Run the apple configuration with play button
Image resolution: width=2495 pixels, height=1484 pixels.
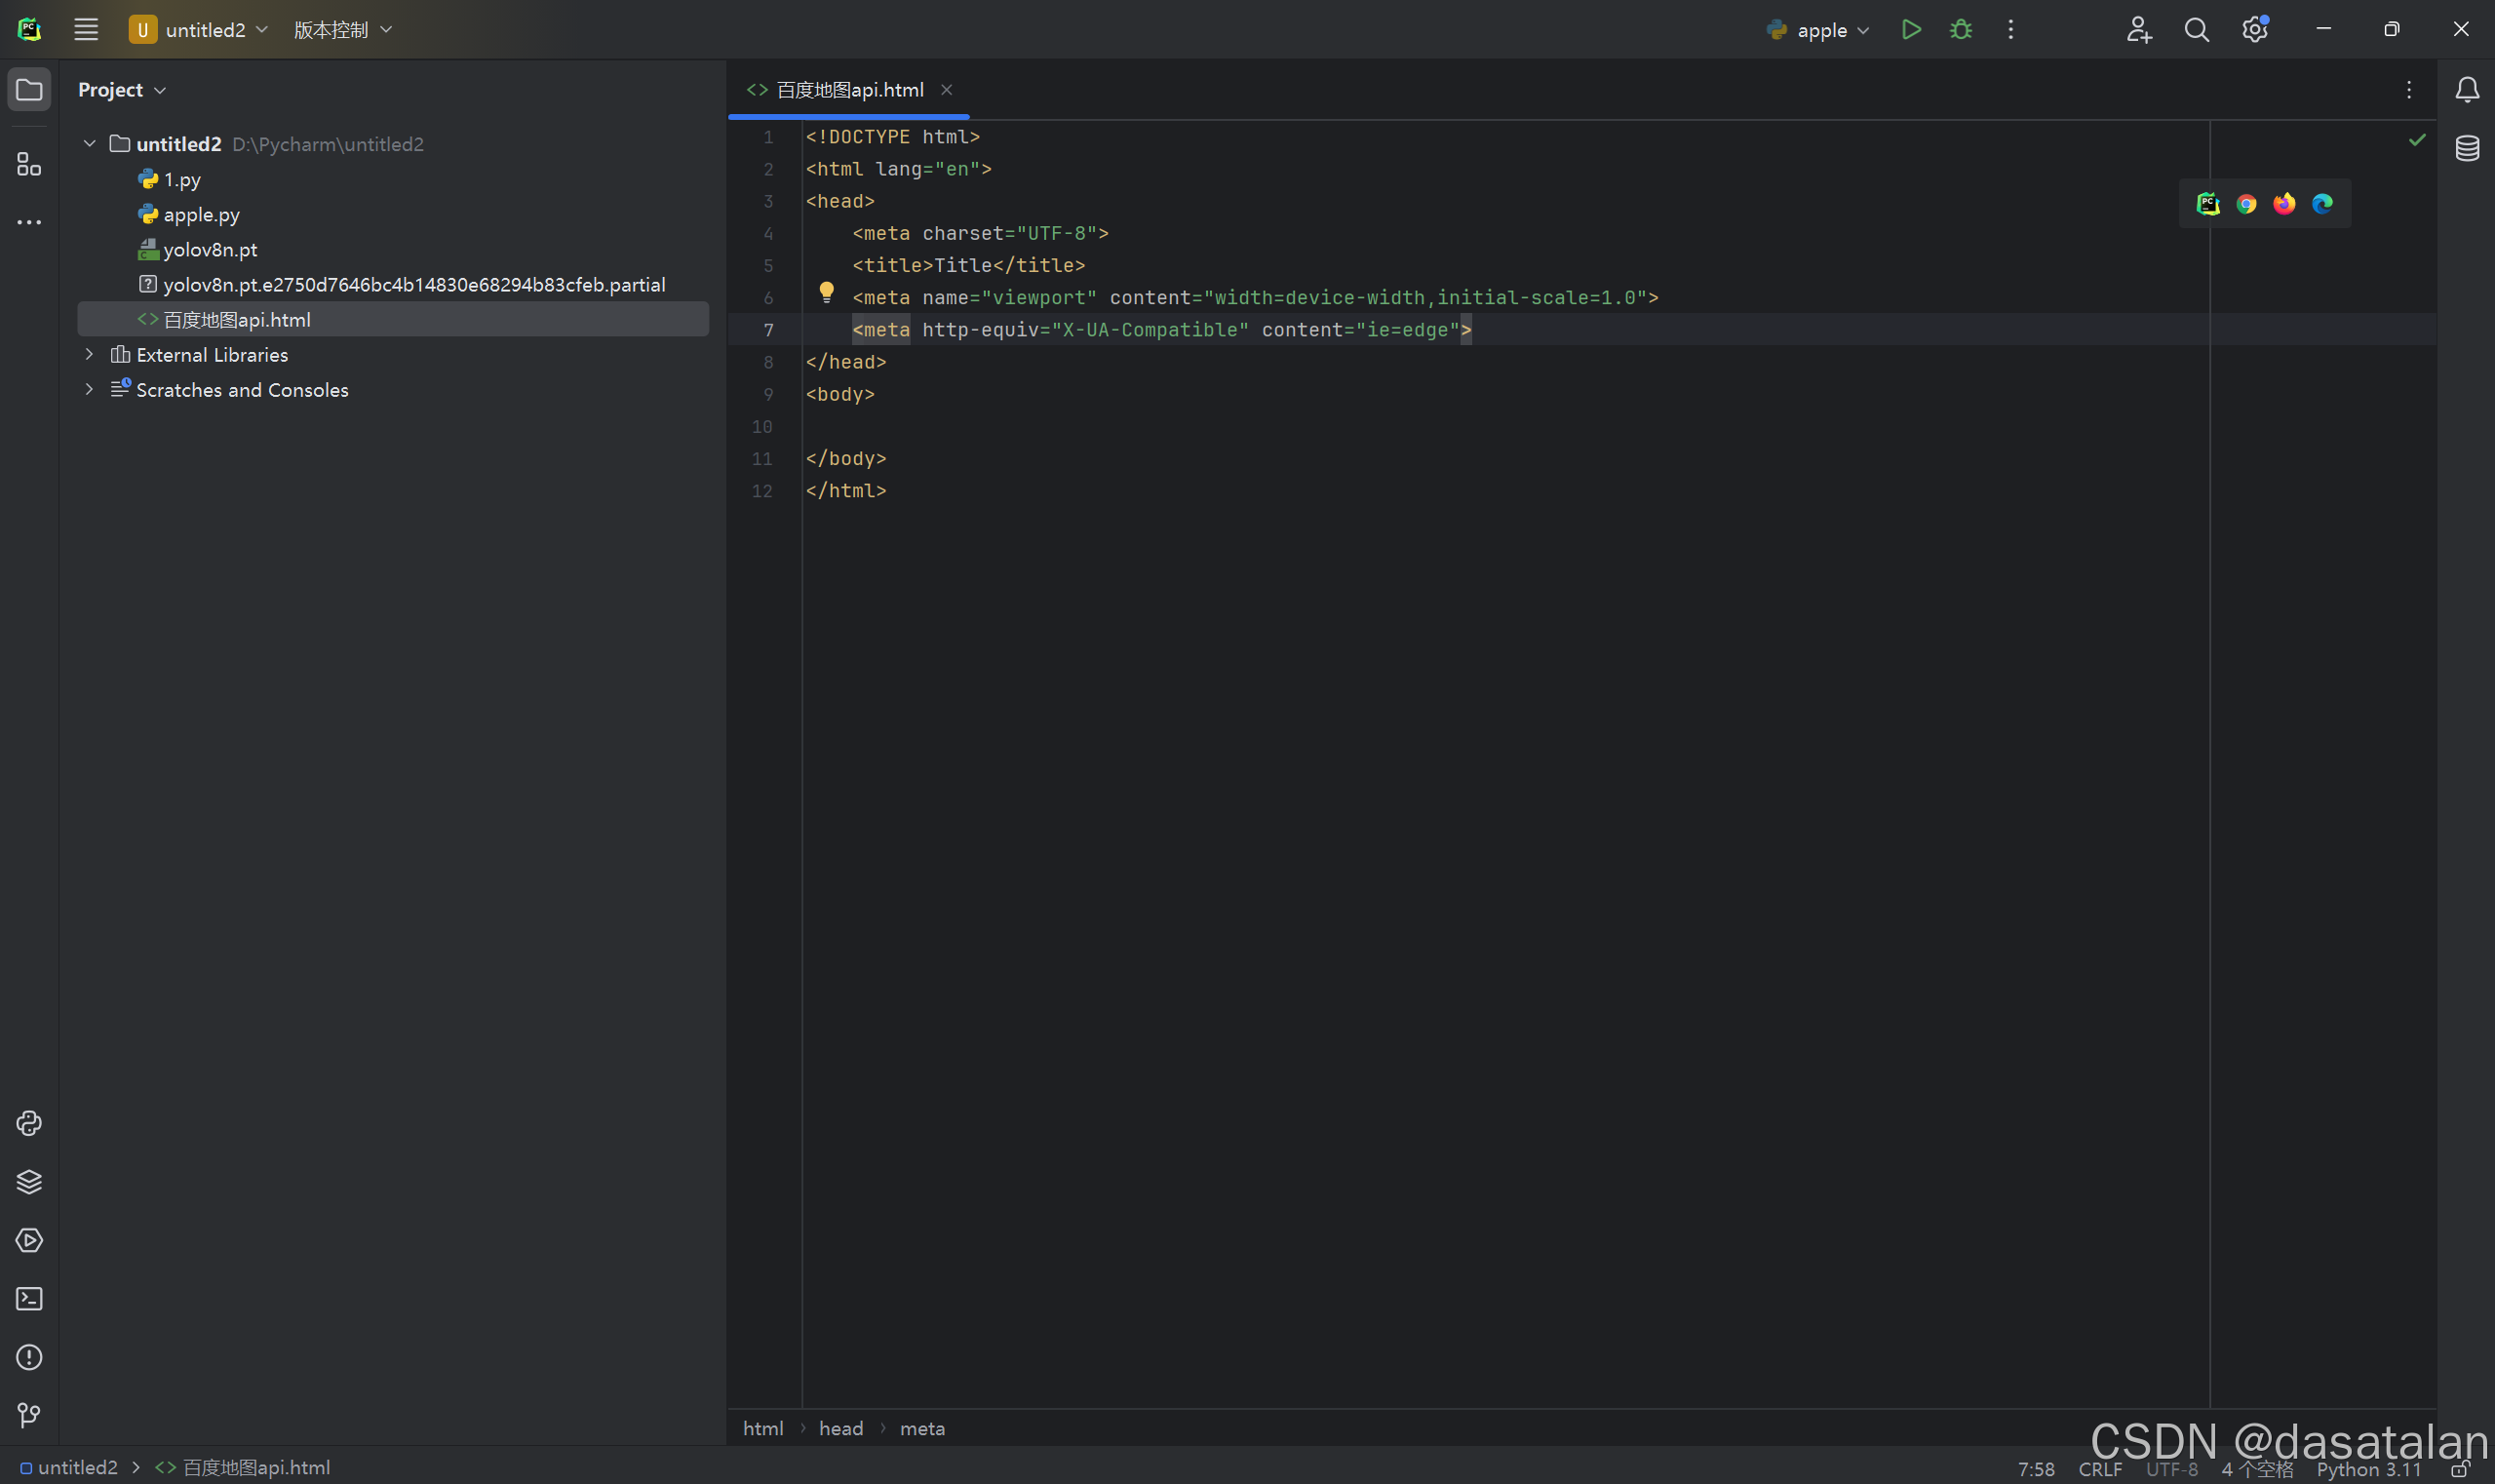1910,30
